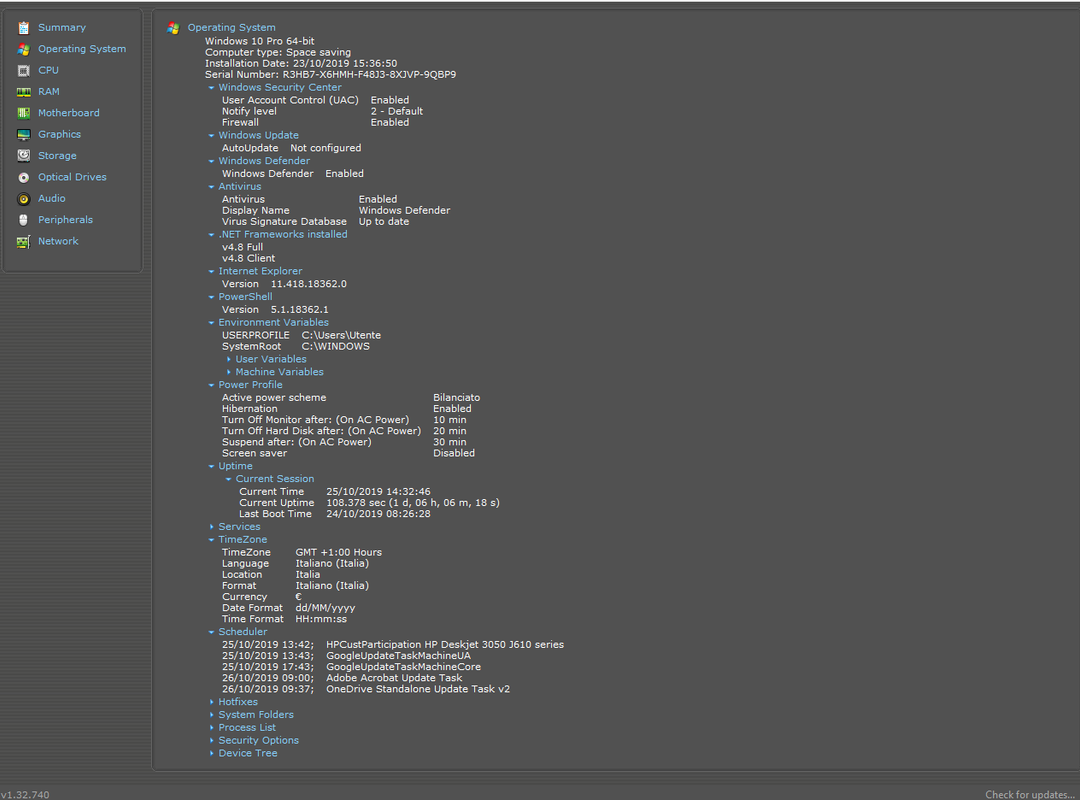Click the Active power scheme row
1080x800 pixels.
coord(351,398)
